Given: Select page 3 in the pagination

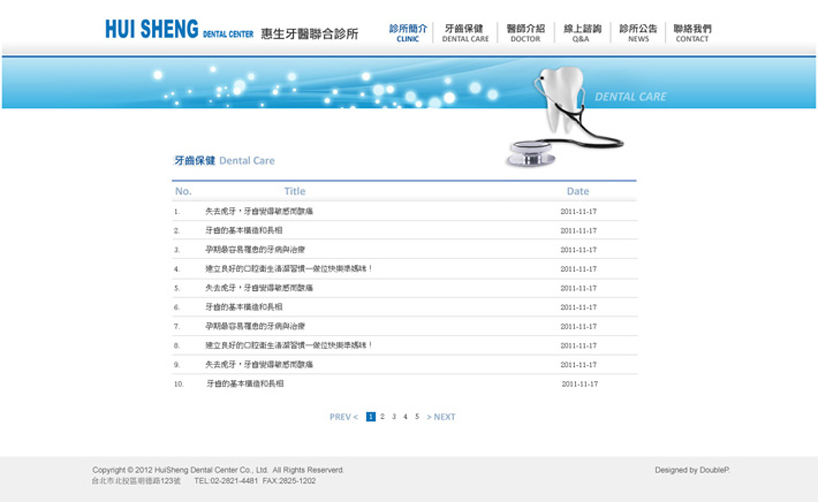Looking at the screenshot, I should [394, 417].
